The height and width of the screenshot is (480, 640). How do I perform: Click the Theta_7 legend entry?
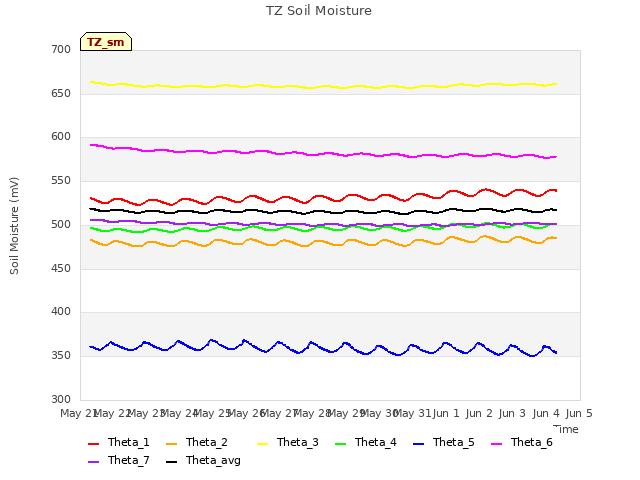[x=119, y=460]
